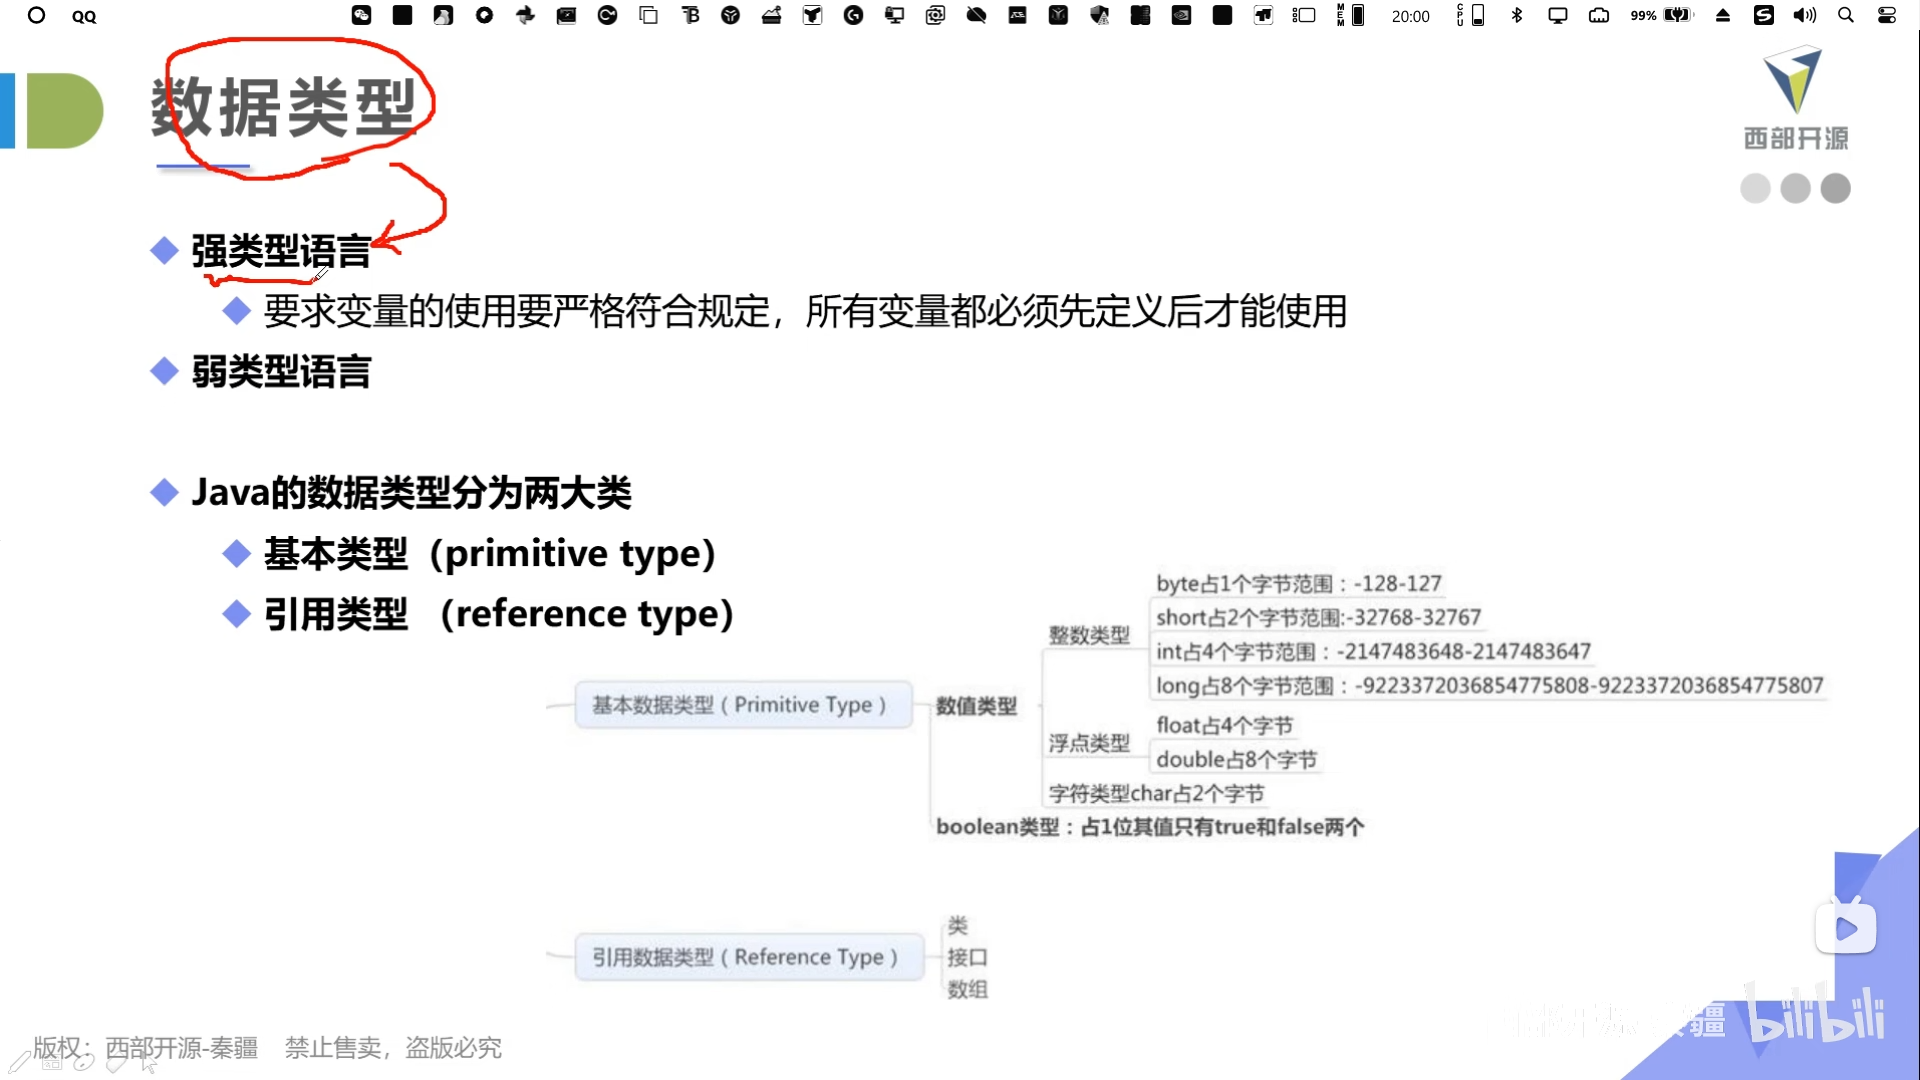The image size is (1920, 1080).
Task: Click the 强类型语言 bullet heading
Action: point(281,251)
